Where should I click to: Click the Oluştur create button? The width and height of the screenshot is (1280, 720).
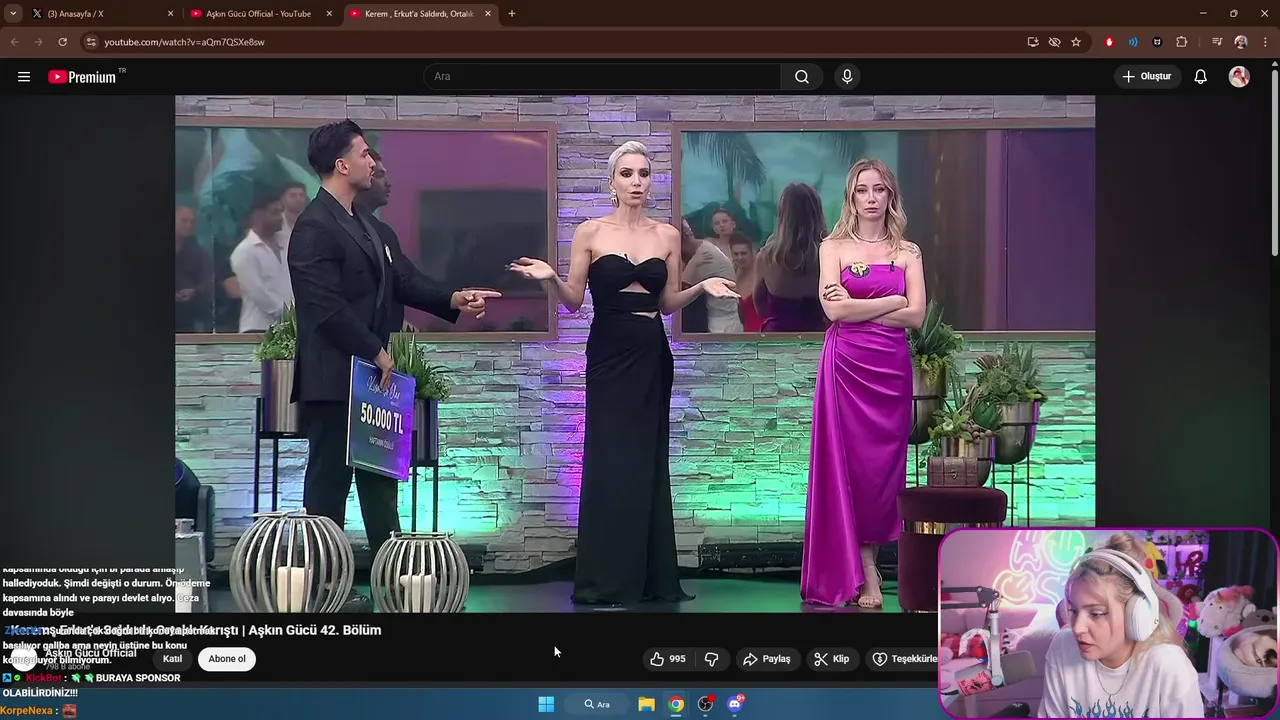coord(1148,77)
